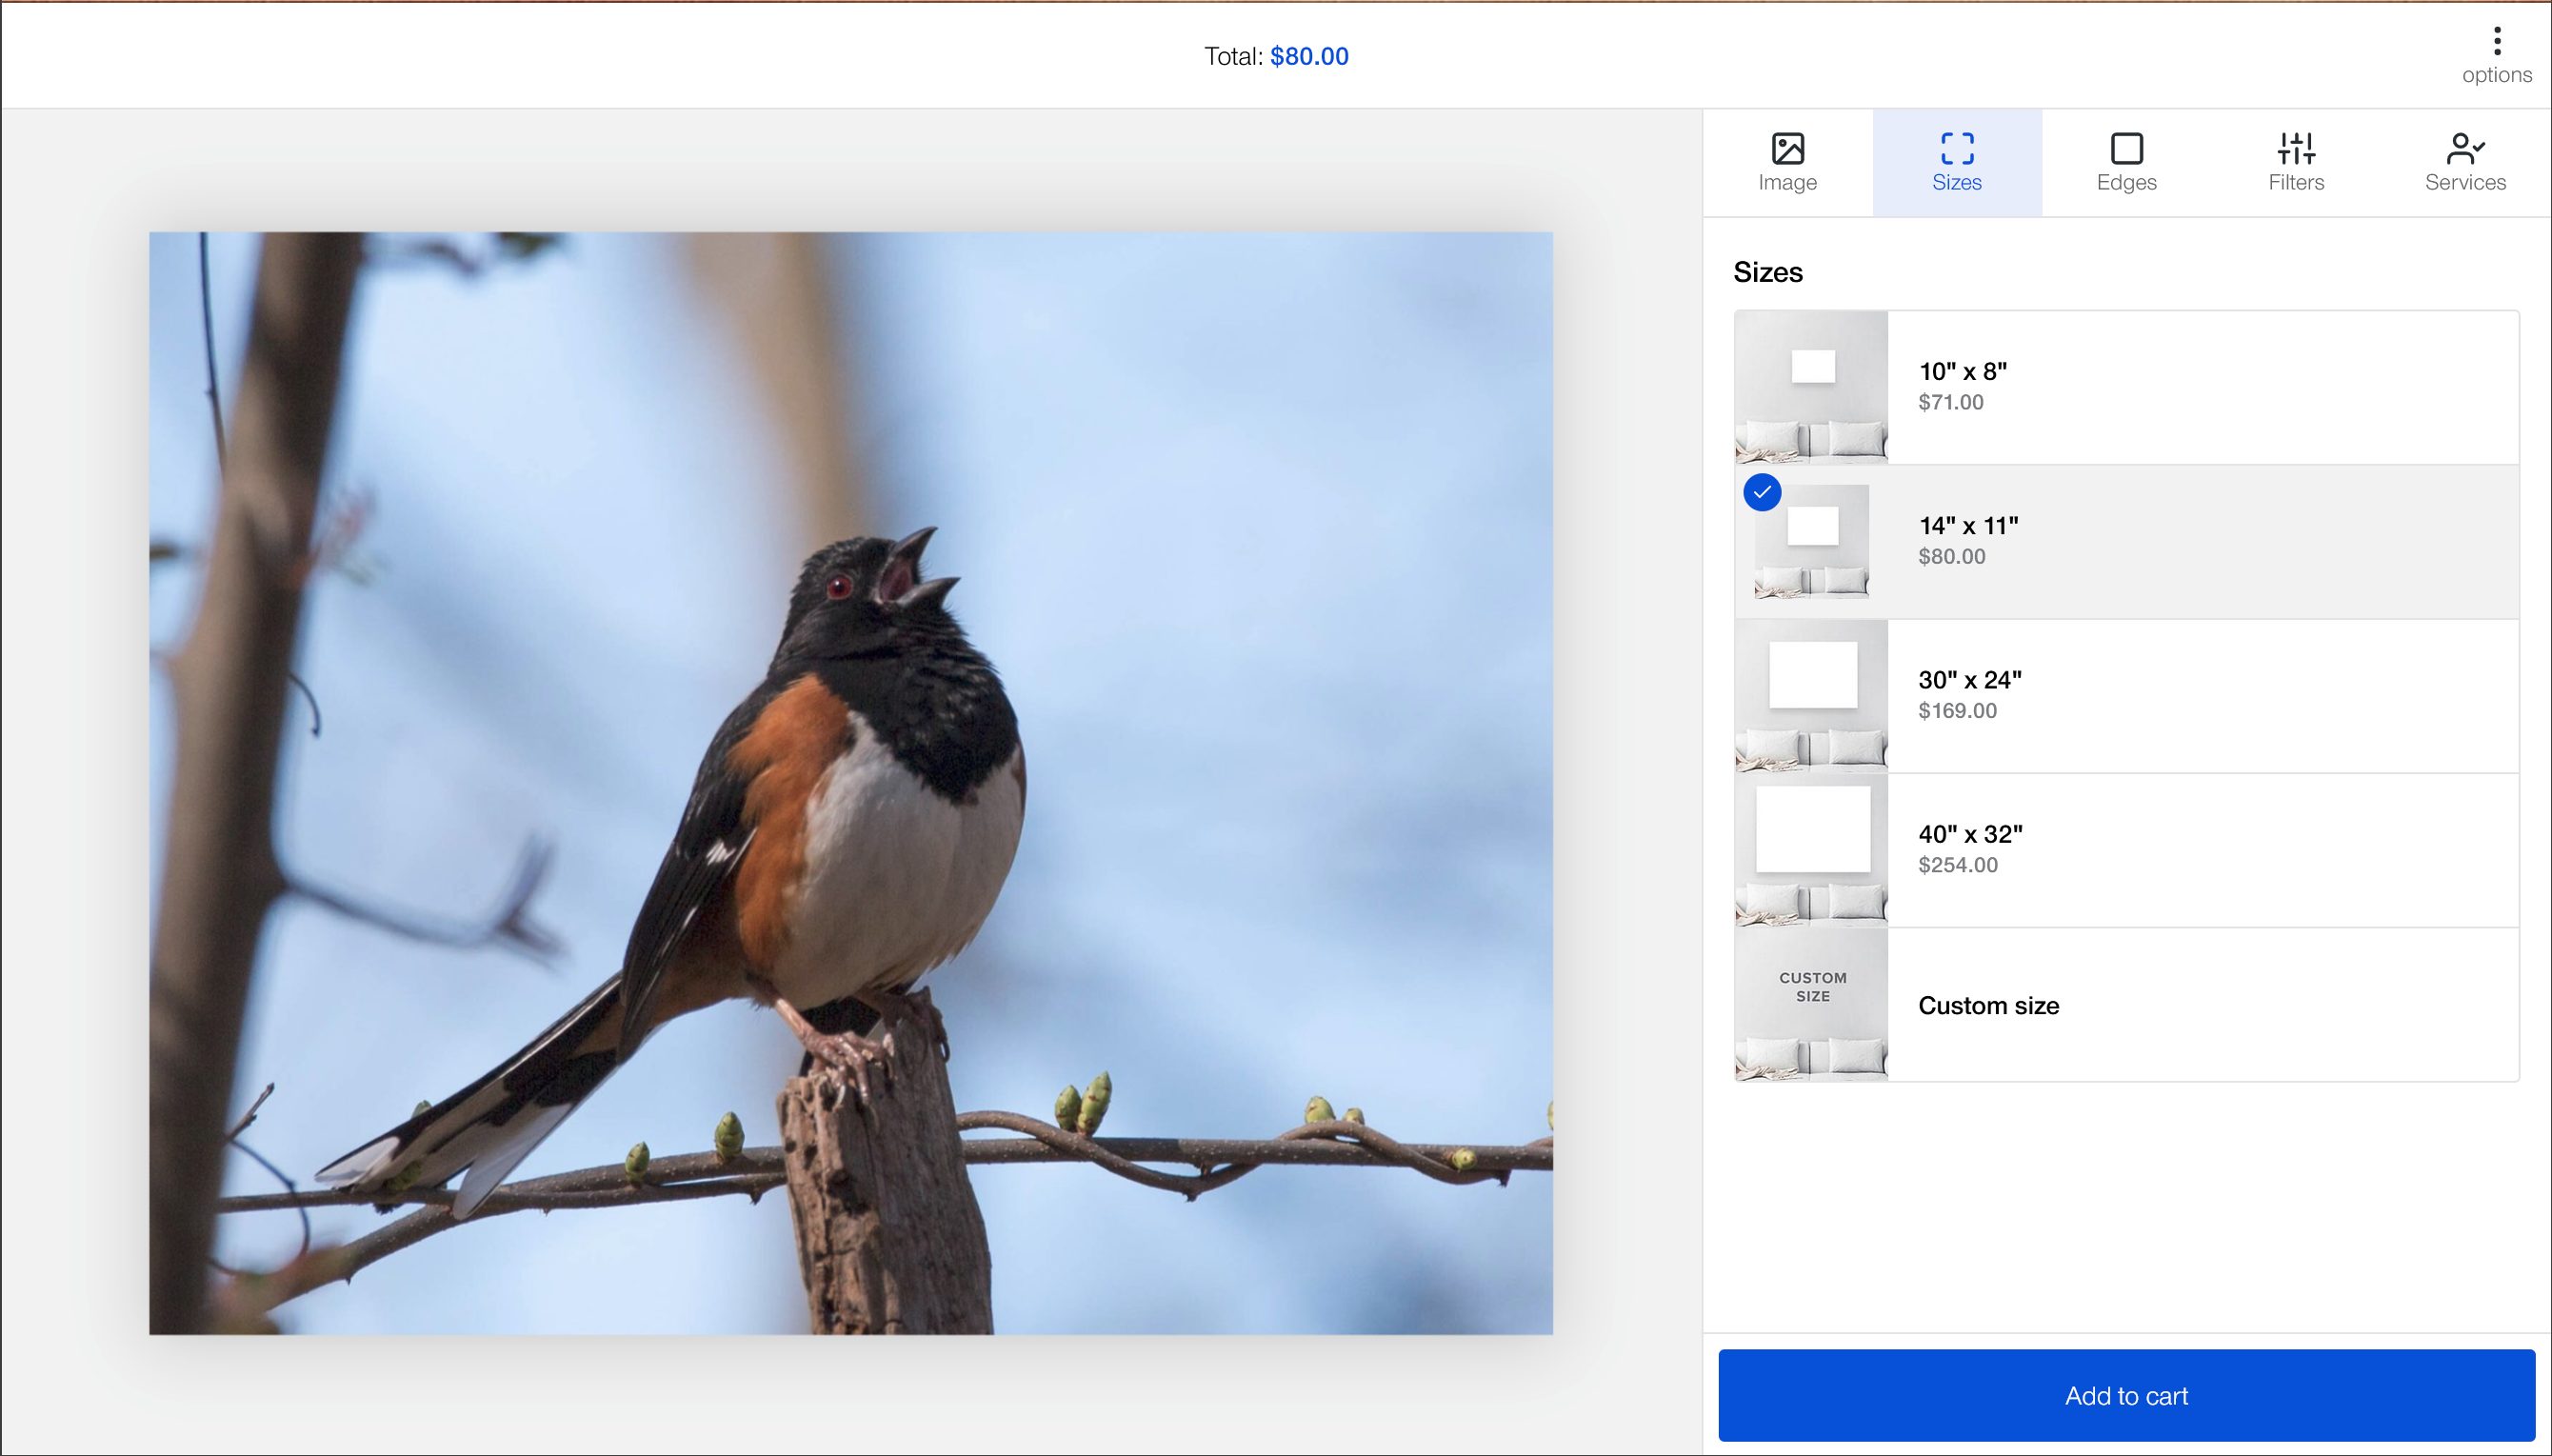Click the Total price amount
Viewport: 2552px width, 1456px height.
click(1309, 55)
